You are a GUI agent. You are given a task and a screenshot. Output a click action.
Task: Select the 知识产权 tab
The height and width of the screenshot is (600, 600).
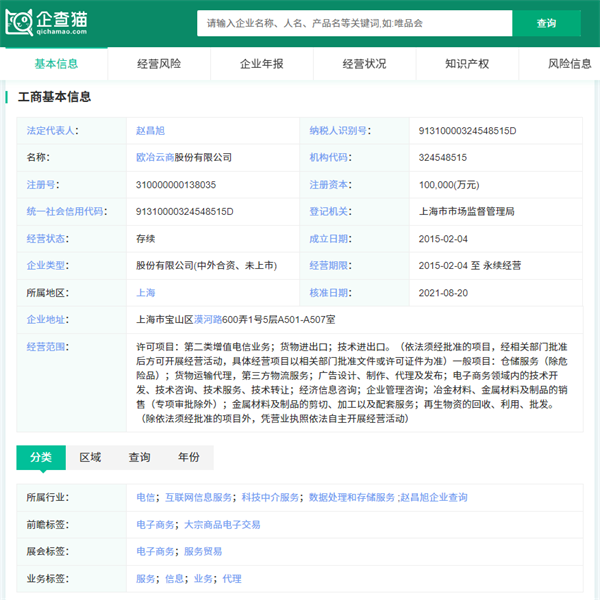[467, 63]
